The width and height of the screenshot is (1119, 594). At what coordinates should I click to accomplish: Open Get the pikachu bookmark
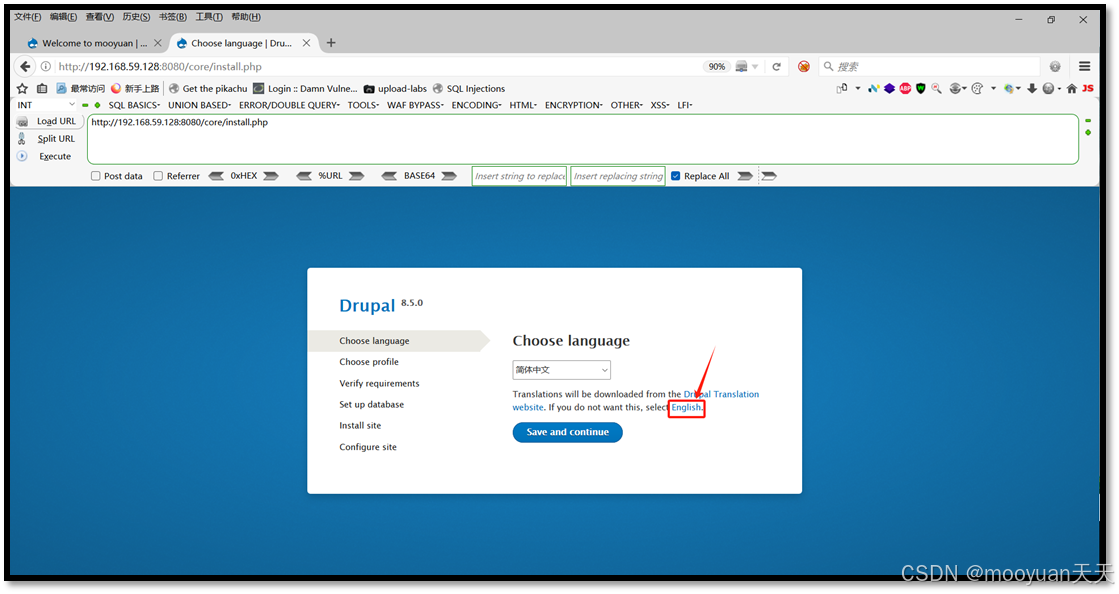coord(208,89)
